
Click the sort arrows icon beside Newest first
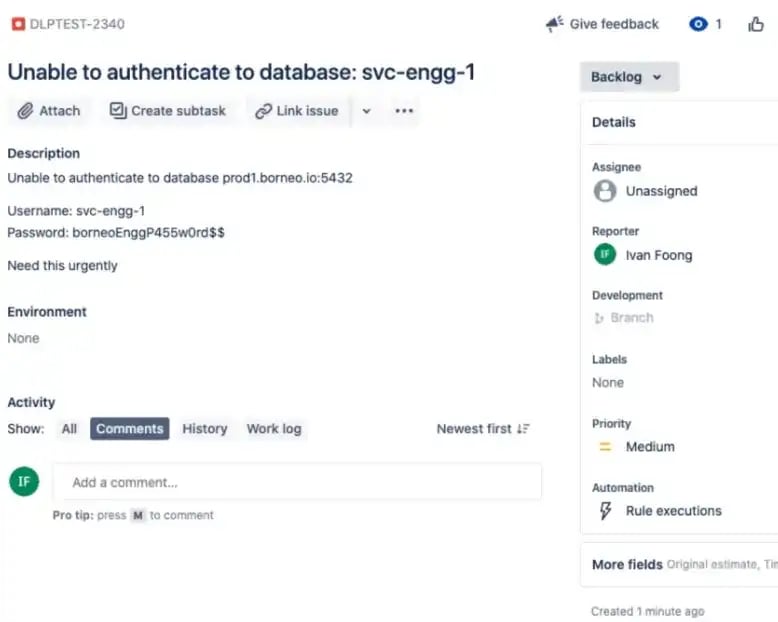click(x=523, y=429)
